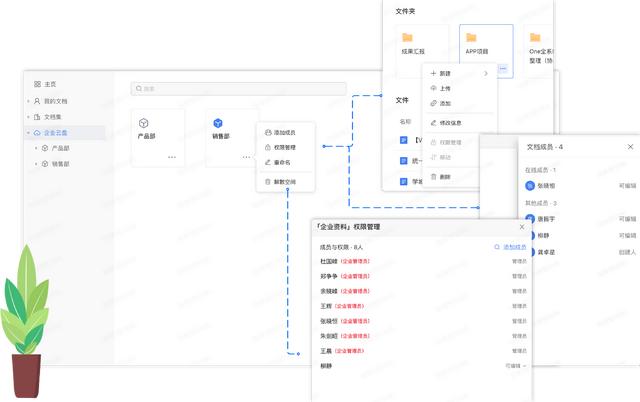Screen dimensions: 640x402
Task: Click 成员与权限 heading in the dialog
Action: click(341, 247)
